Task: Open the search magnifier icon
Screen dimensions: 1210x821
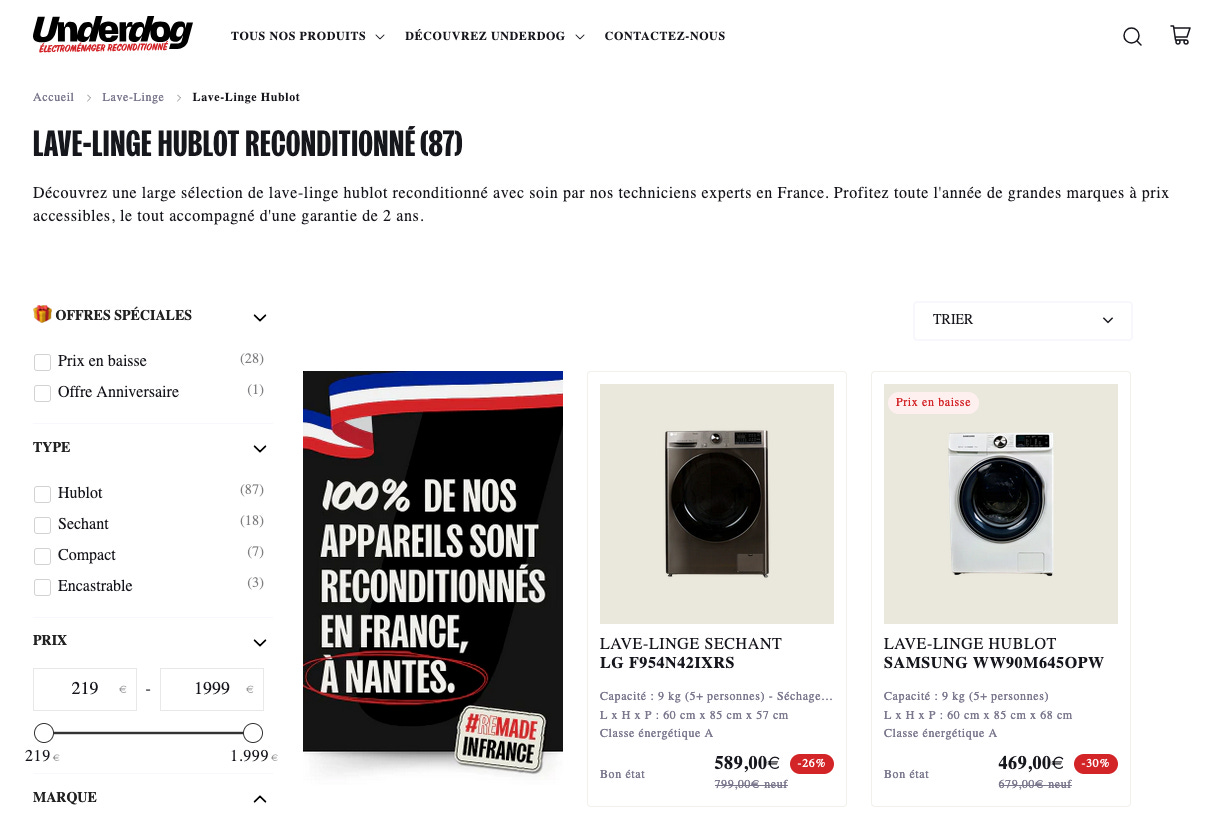Action: (1132, 37)
